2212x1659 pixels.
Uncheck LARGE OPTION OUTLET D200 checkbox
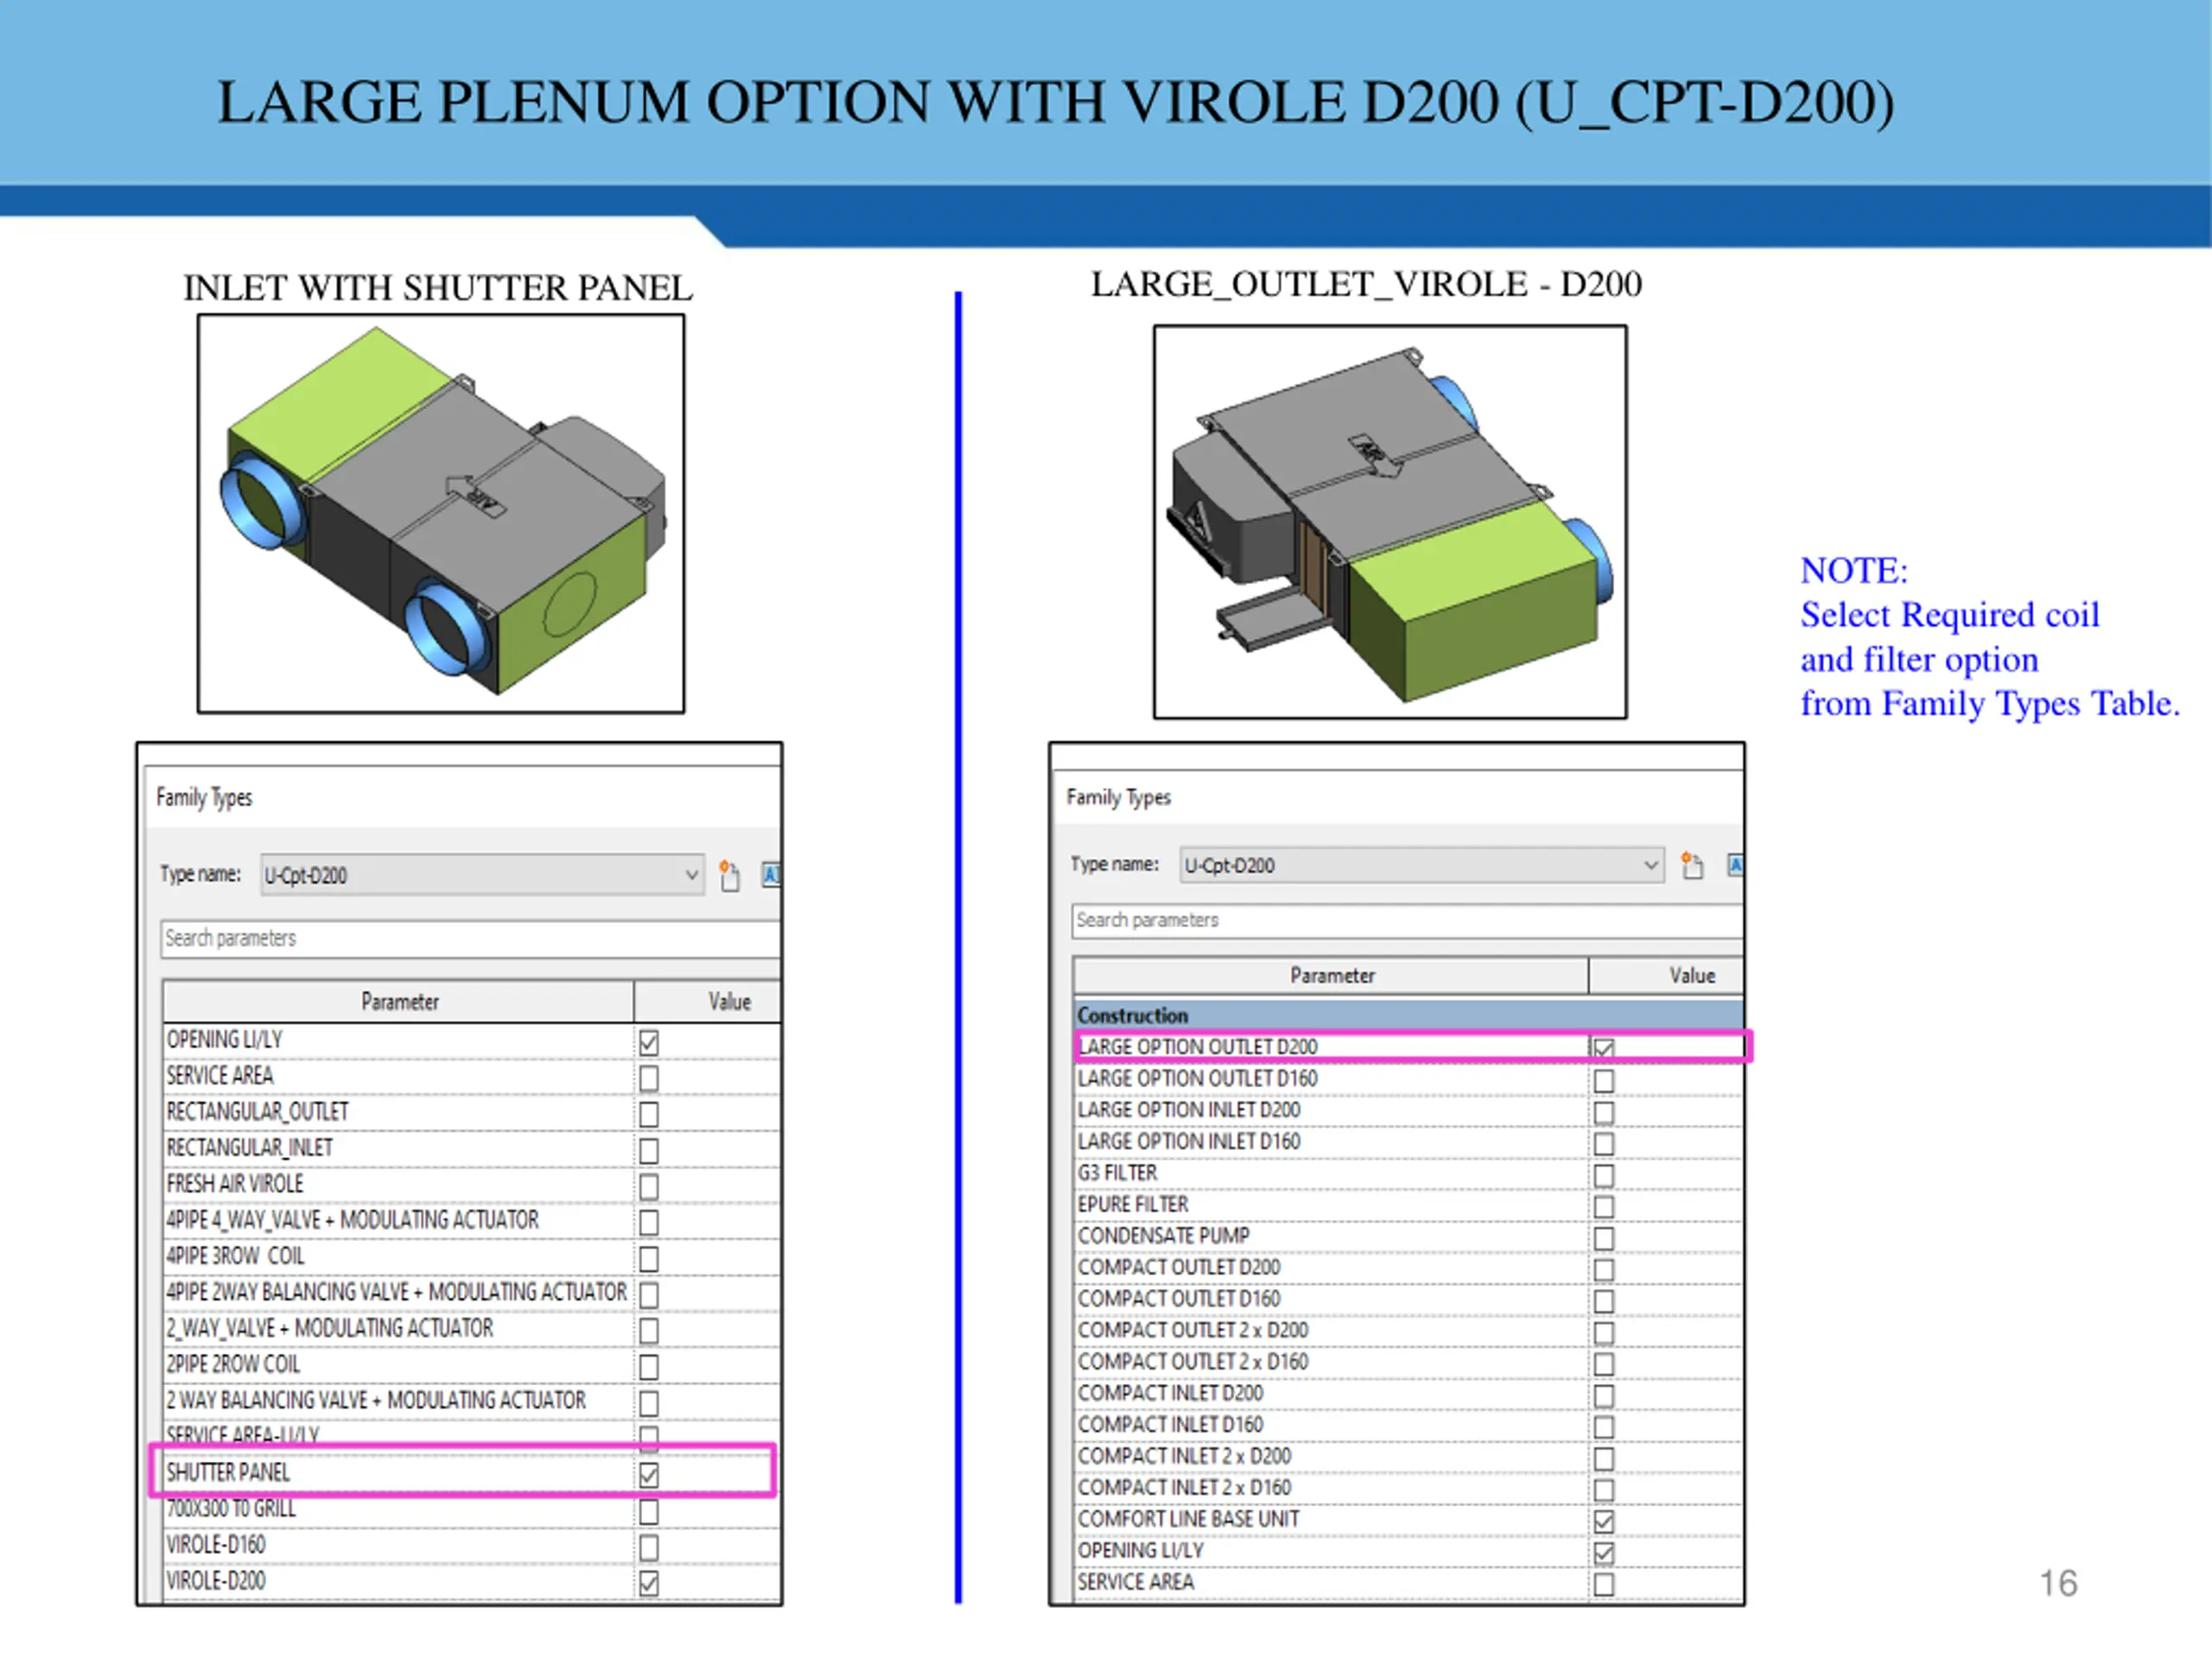(x=1604, y=1048)
